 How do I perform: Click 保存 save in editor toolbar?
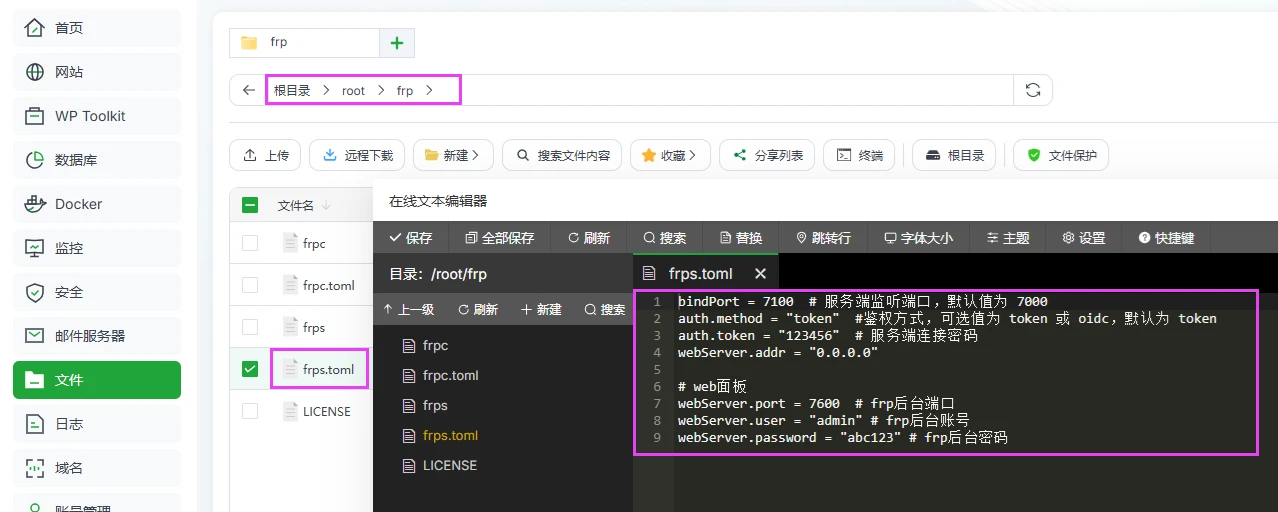pyautogui.click(x=410, y=238)
